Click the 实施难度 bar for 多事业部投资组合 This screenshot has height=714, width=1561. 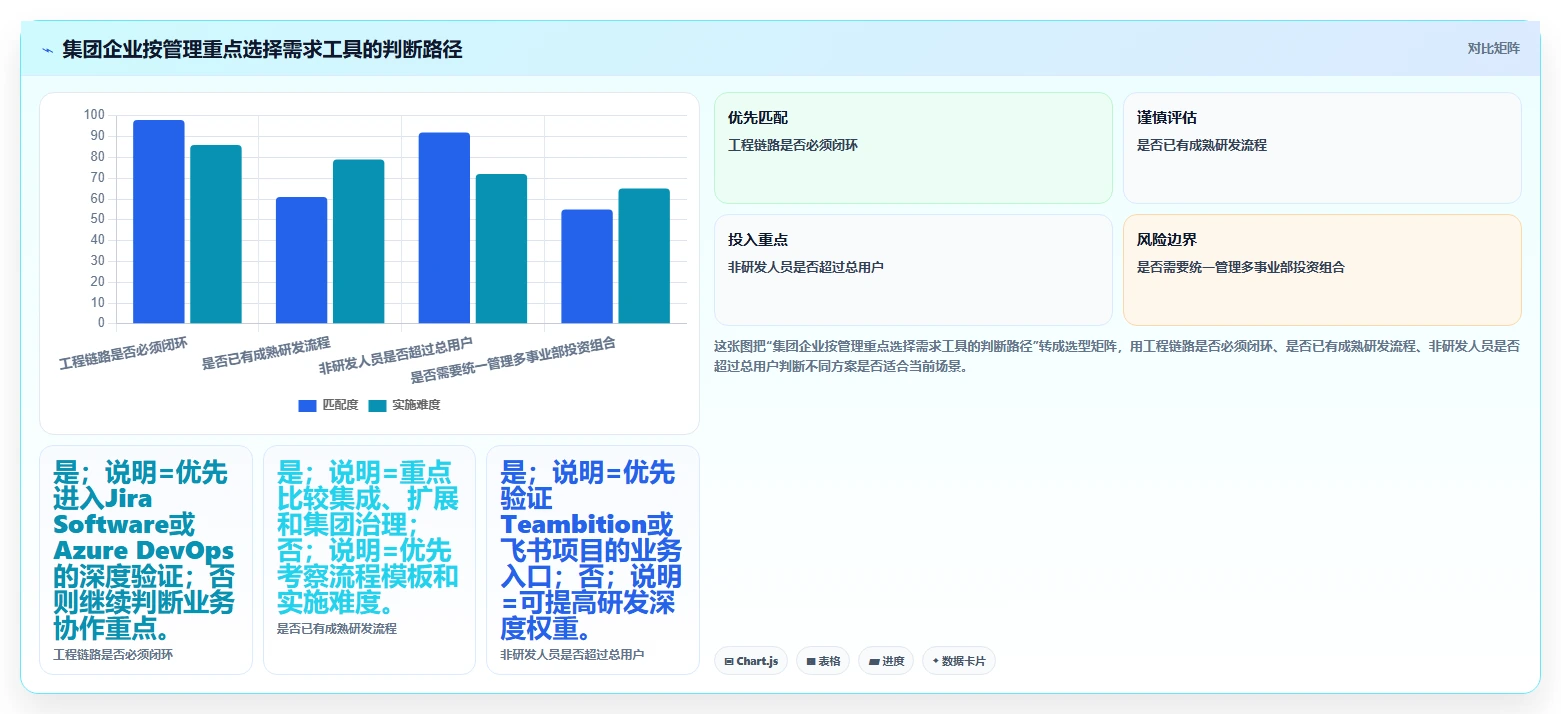[644, 256]
